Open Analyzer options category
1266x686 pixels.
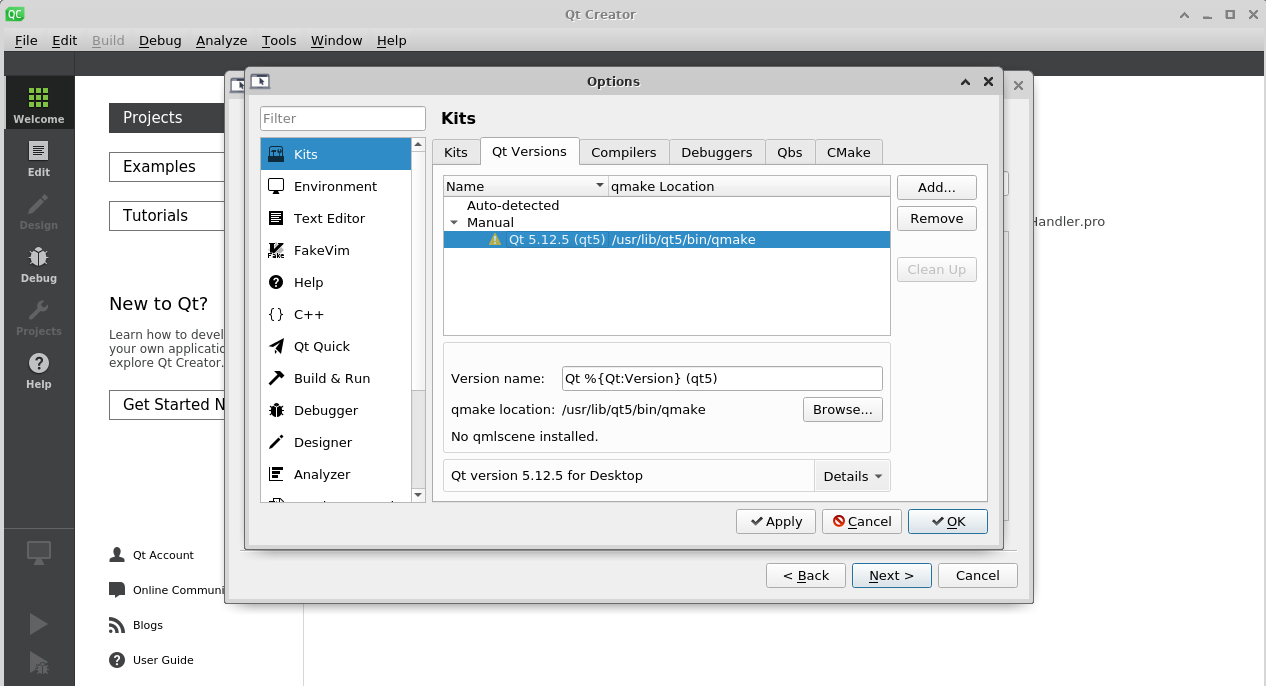point(336,474)
